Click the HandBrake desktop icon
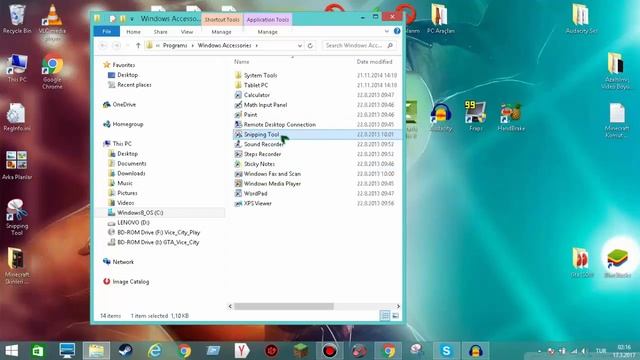 [x=511, y=116]
